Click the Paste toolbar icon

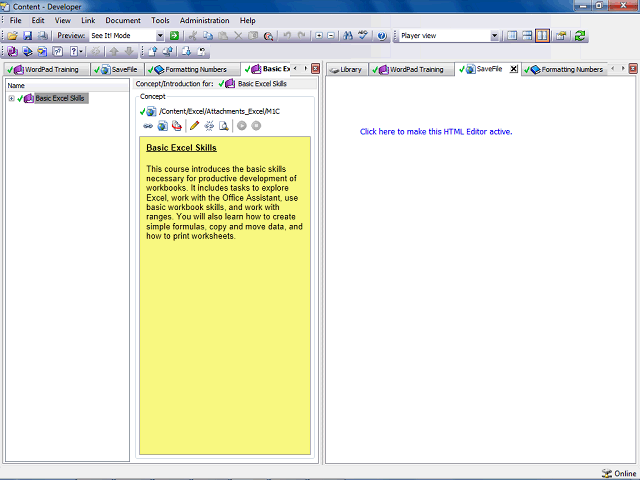pyautogui.click(x=223, y=36)
